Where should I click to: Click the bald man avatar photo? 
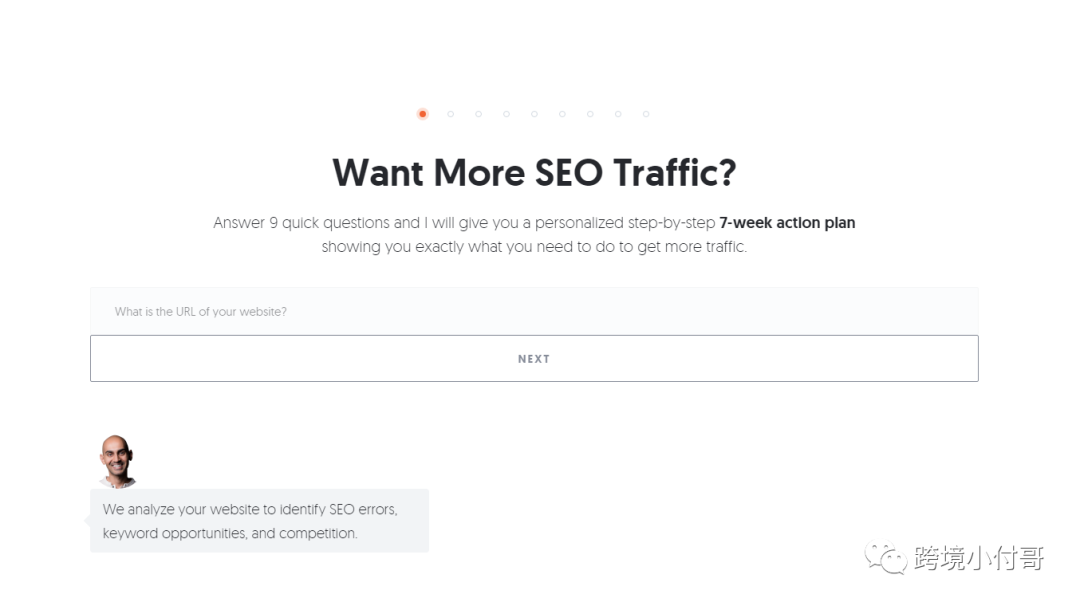[117, 461]
